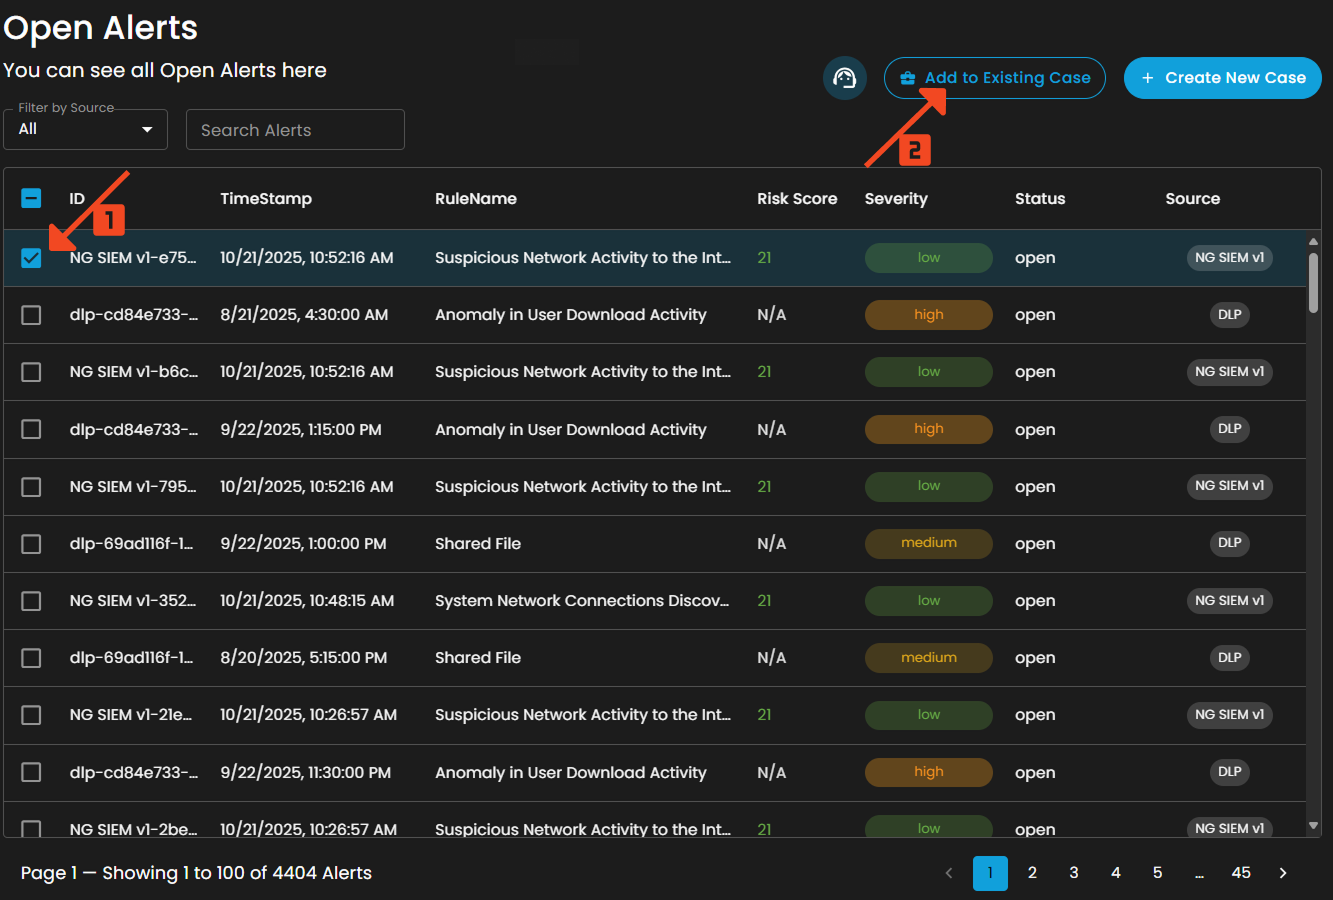Open the Filter by Source dropdown
The height and width of the screenshot is (900, 1333).
[x=85, y=129]
